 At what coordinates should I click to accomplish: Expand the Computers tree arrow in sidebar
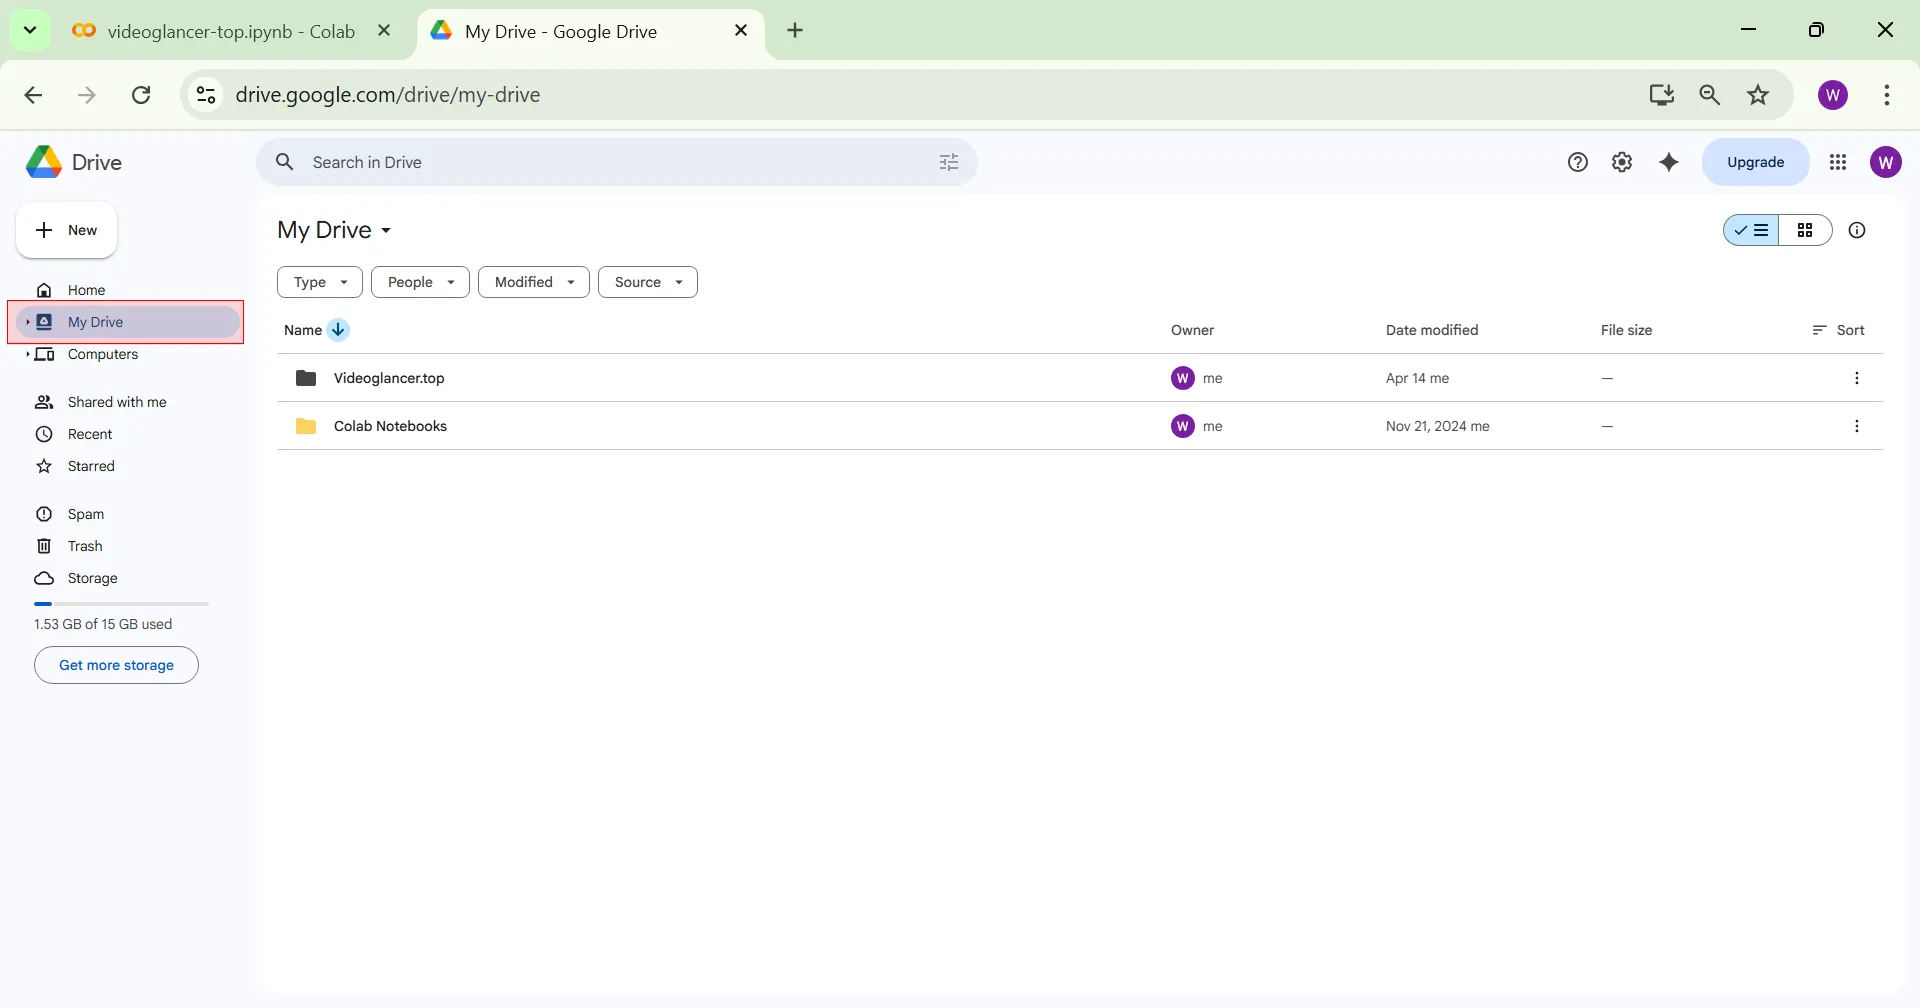tap(27, 354)
